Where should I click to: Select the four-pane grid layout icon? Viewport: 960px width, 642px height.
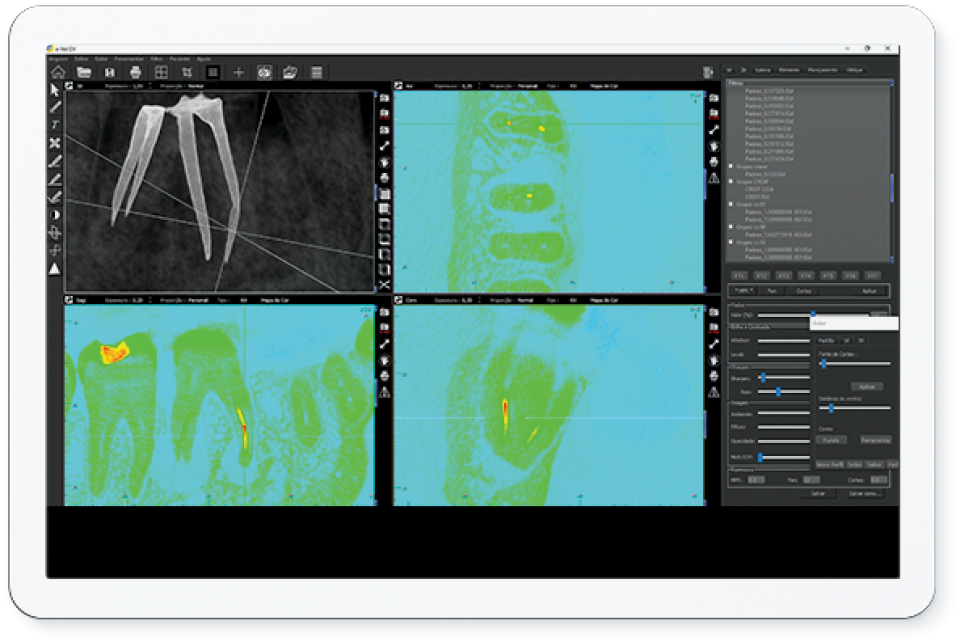click(x=161, y=72)
